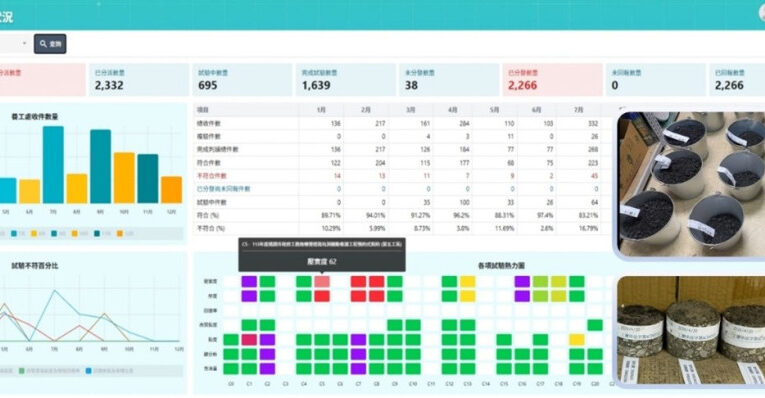This screenshot has width=765, height=398.
Task: Click the red 壓實度 heatmap cell in column C8
Action: click(376, 281)
